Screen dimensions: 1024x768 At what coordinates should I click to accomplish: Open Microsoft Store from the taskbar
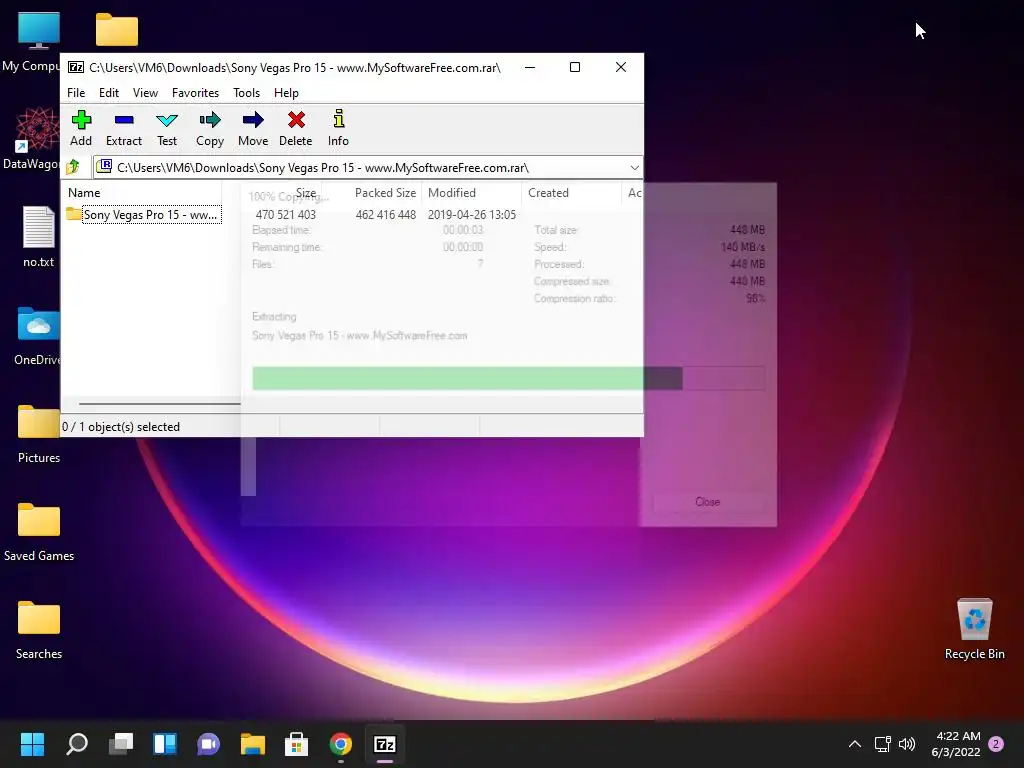(x=296, y=744)
